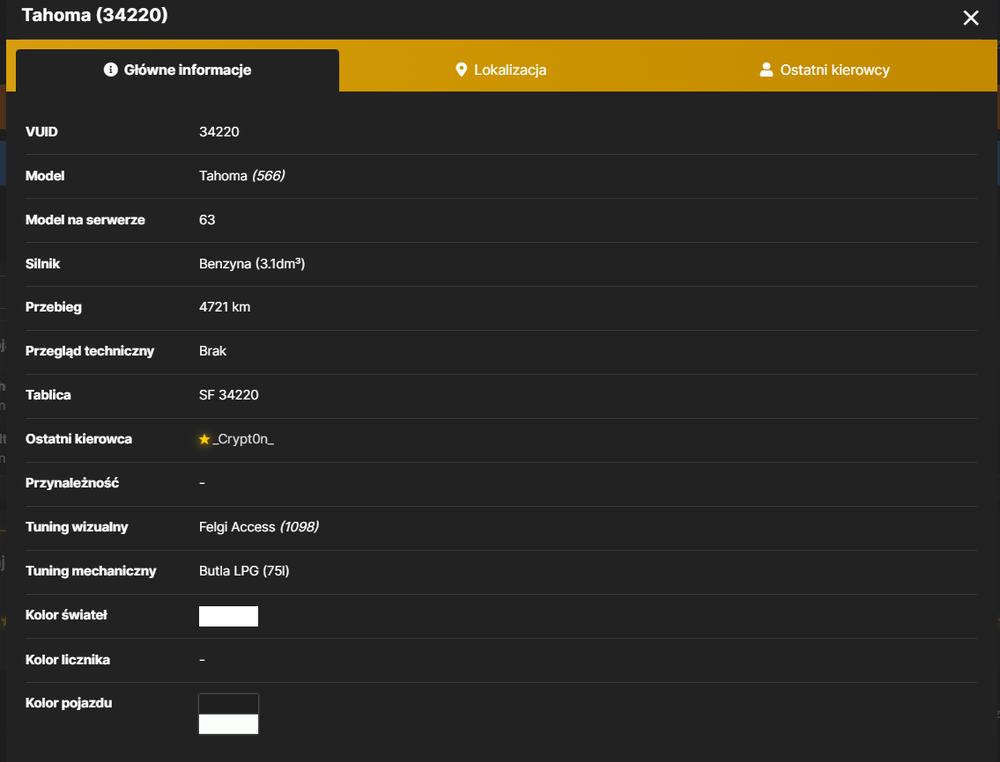The height and width of the screenshot is (762, 1000).
Task: Click the plate value SF 34220
Action: click(x=228, y=395)
